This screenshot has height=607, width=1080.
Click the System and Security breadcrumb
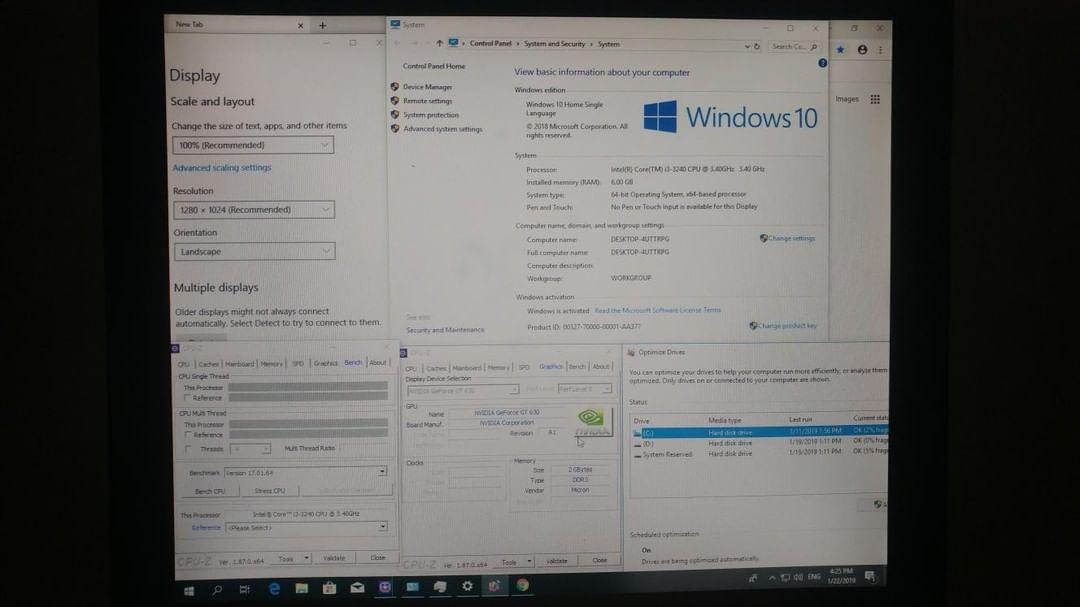click(554, 43)
